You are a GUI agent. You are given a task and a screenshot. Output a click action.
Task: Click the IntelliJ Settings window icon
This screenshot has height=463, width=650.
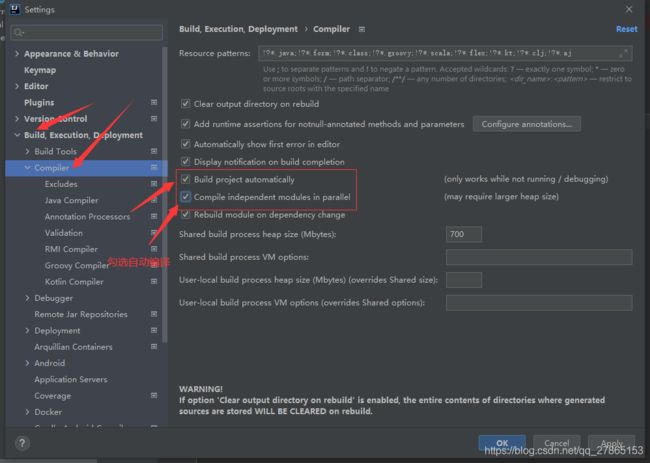[x=15, y=9]
